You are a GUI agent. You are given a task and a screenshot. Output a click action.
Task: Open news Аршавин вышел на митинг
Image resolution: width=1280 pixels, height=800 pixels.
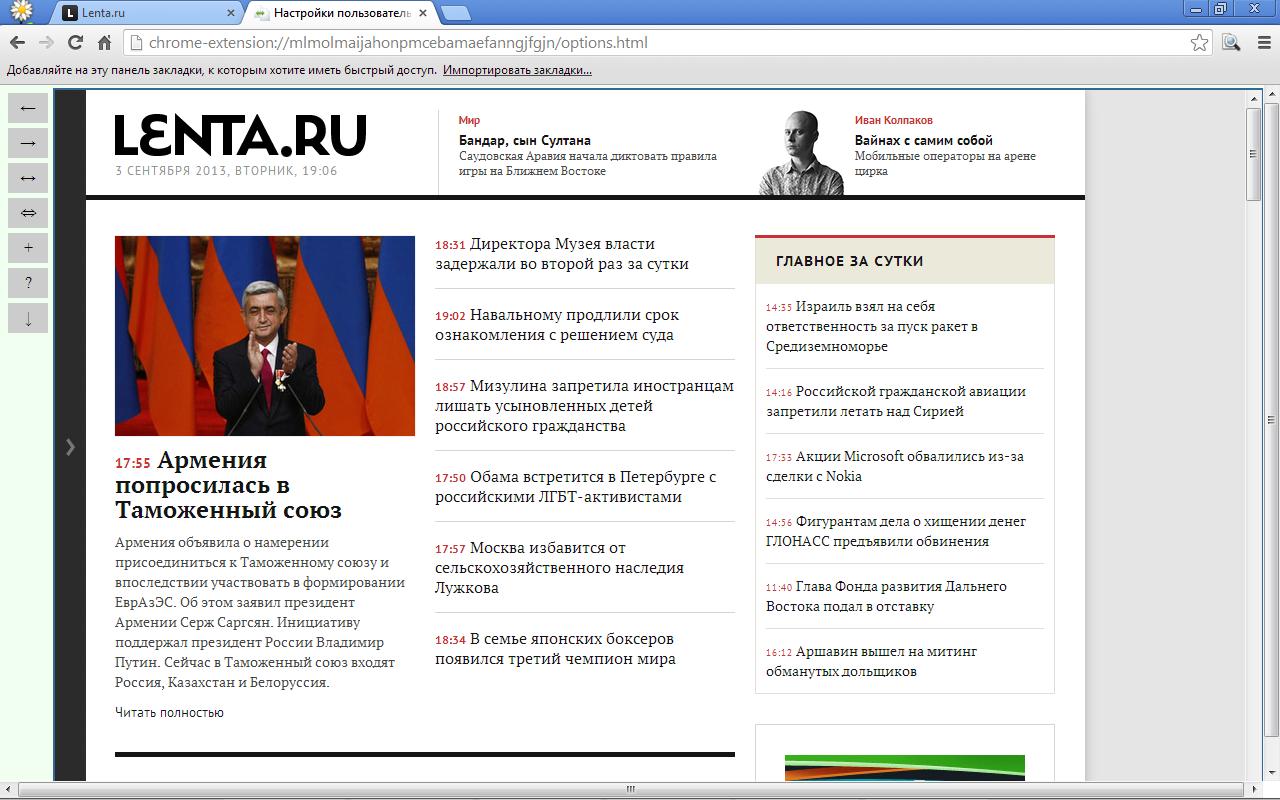coord(872,661)
